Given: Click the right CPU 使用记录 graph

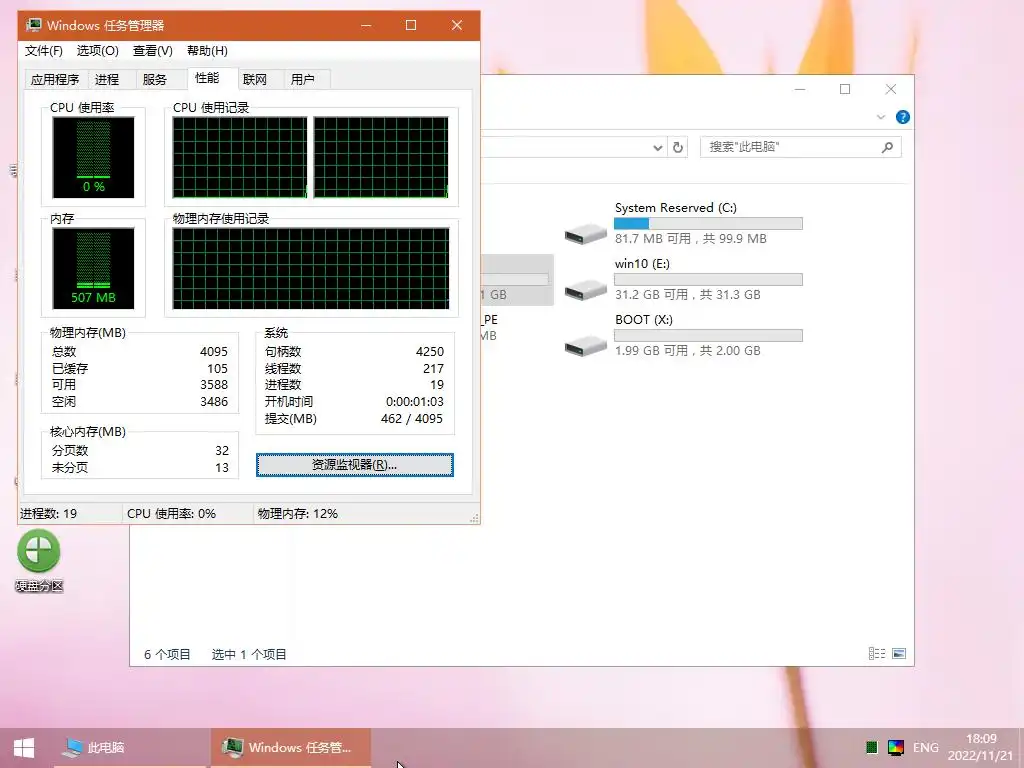Looking at the screenshot, I should [x=381, y=157].
